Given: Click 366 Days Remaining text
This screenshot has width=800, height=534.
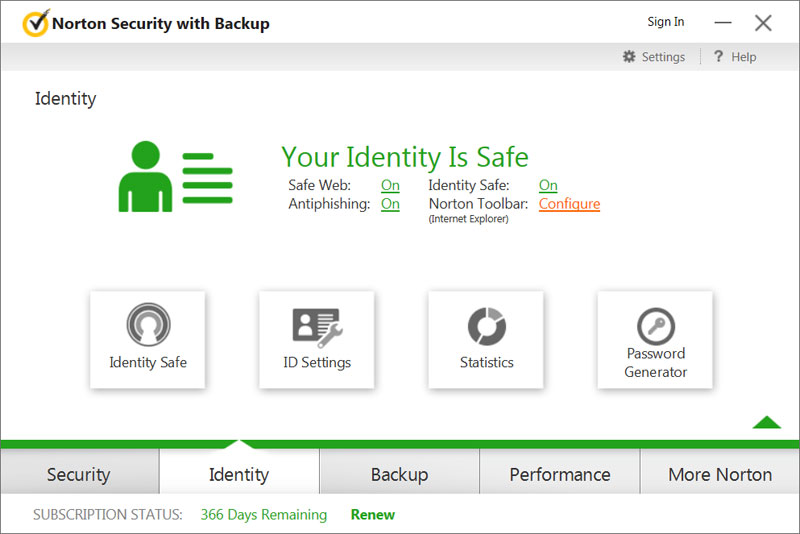Looking at the screenshot, I should tap(263, 515).
